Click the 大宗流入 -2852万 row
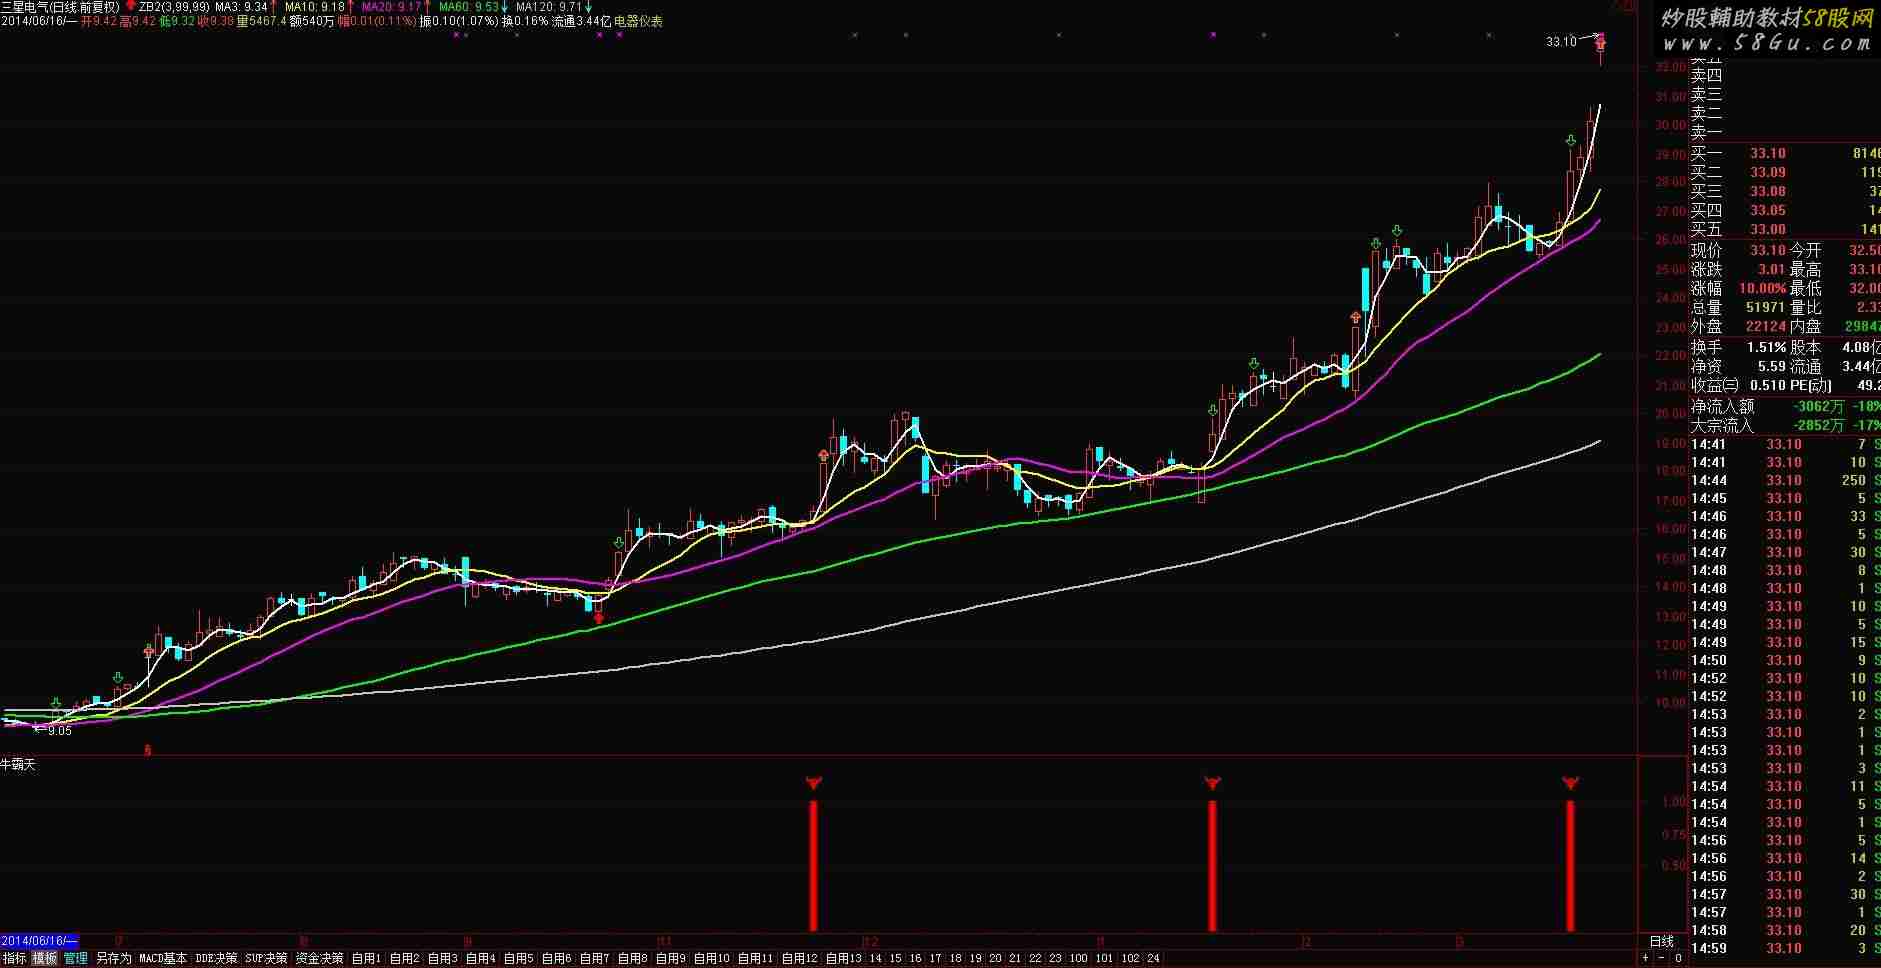This screenshot has height=968, width=1881. pos(1785,425)
